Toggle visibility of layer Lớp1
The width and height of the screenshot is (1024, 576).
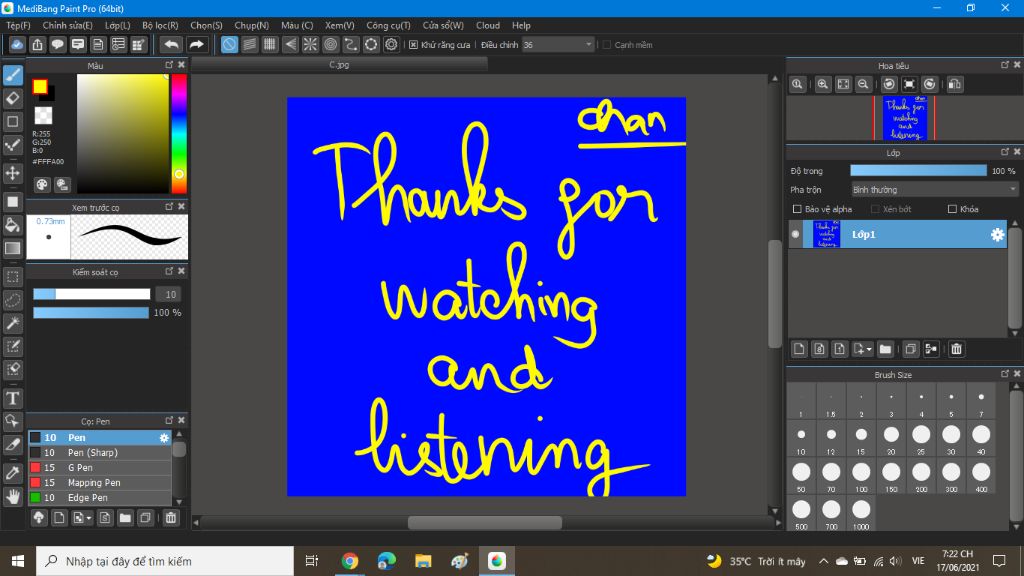795,234
